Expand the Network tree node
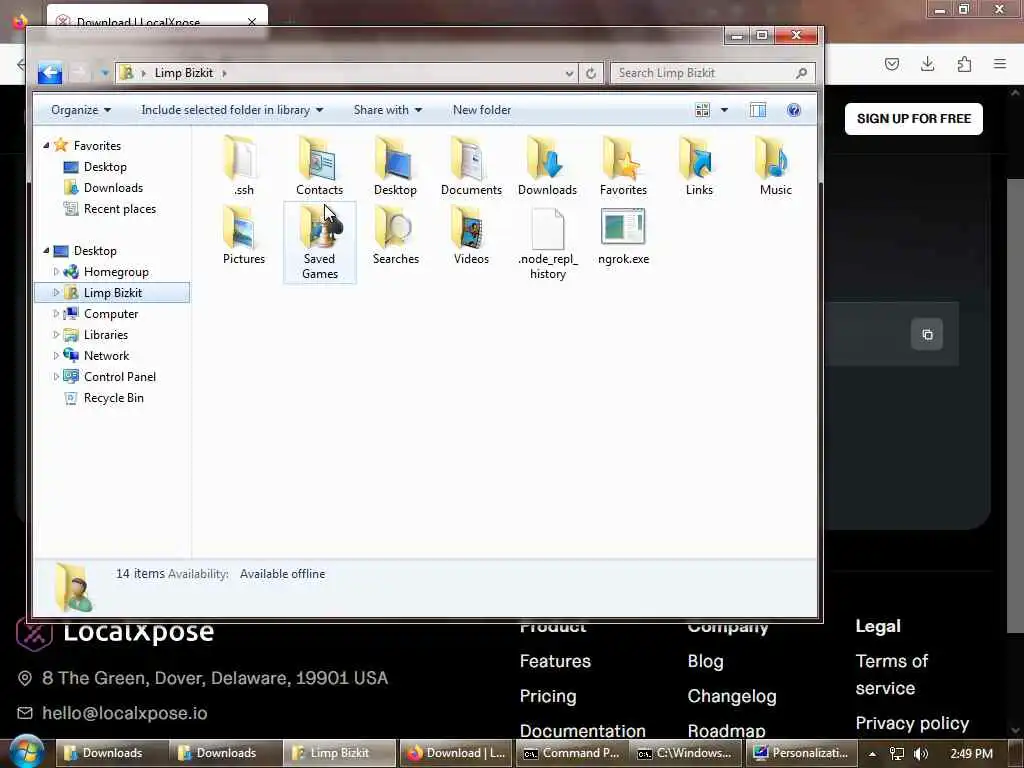 [x=56, y=355]
